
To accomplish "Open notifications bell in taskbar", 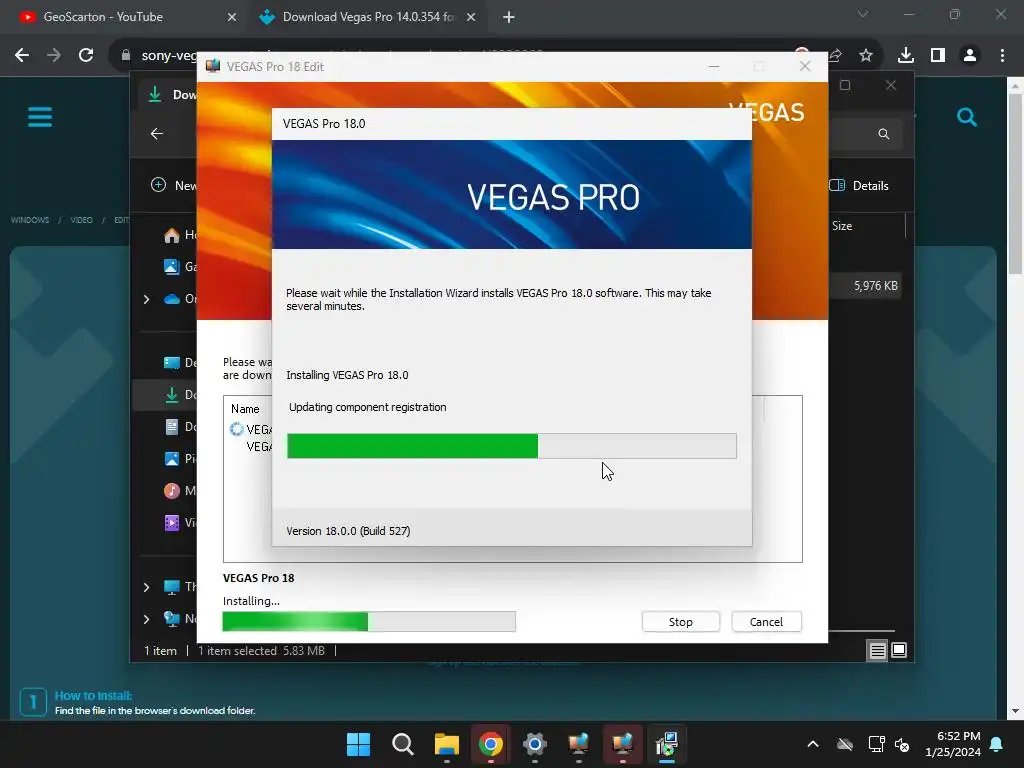I will pos(997,744).
